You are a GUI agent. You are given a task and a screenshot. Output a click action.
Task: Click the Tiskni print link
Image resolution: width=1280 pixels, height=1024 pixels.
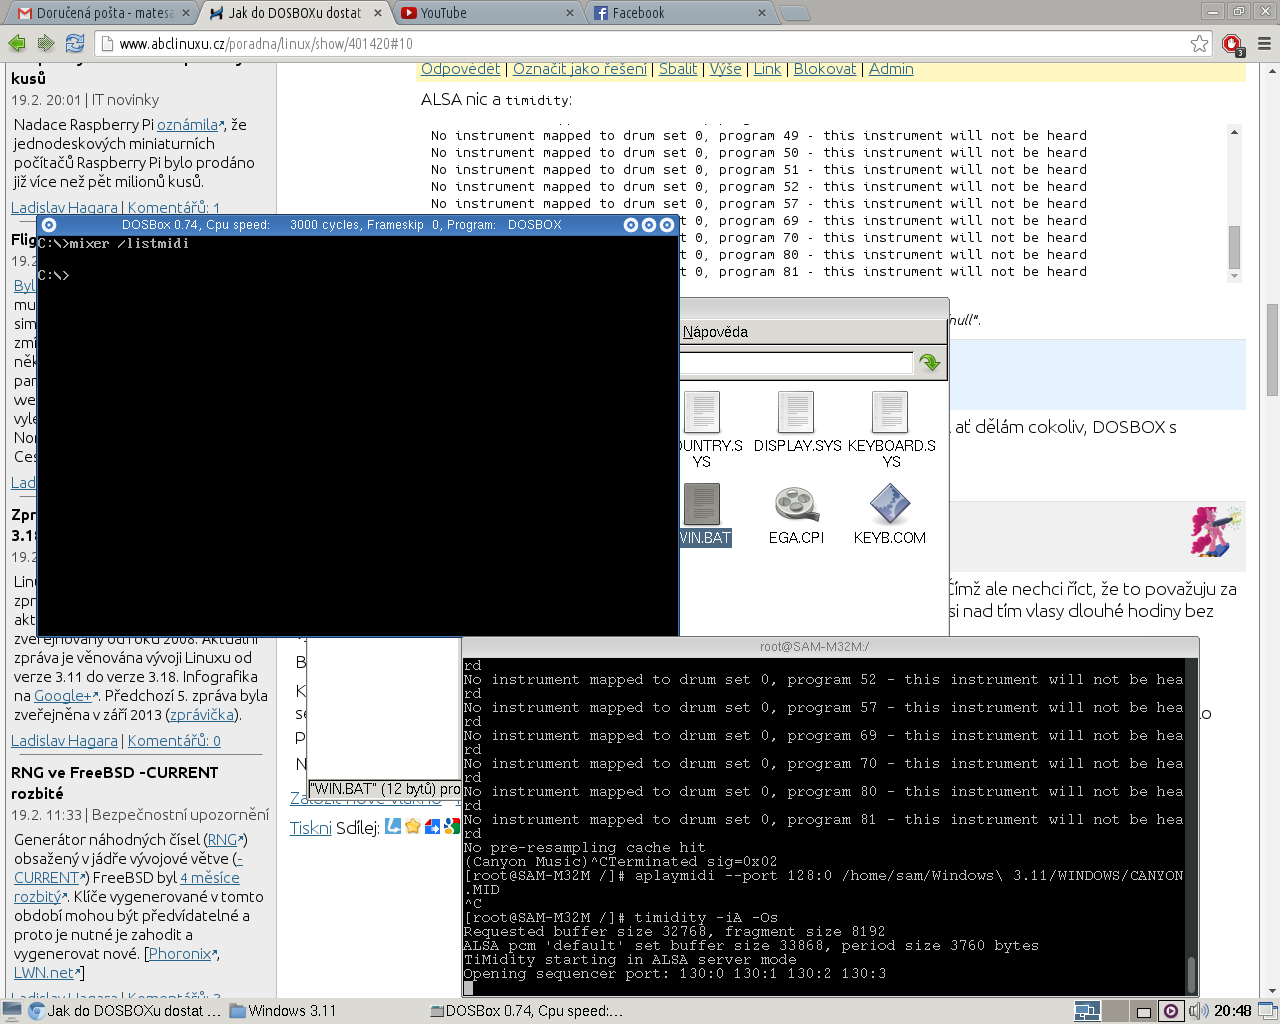[310, 828]
